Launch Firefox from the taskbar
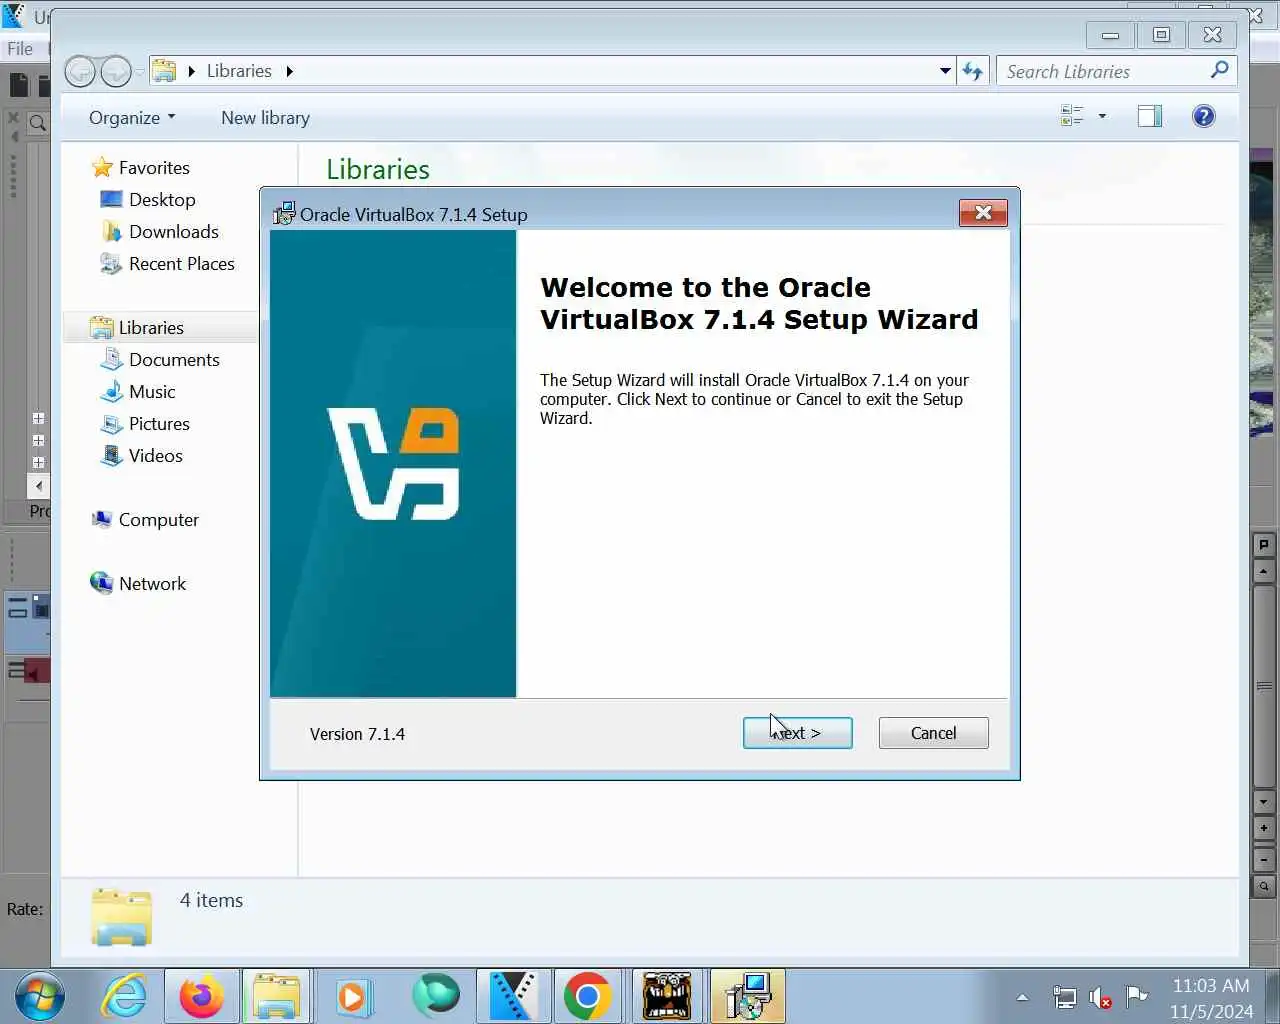The height and width of the screenshot is (1024, 1280). point(201,997)
